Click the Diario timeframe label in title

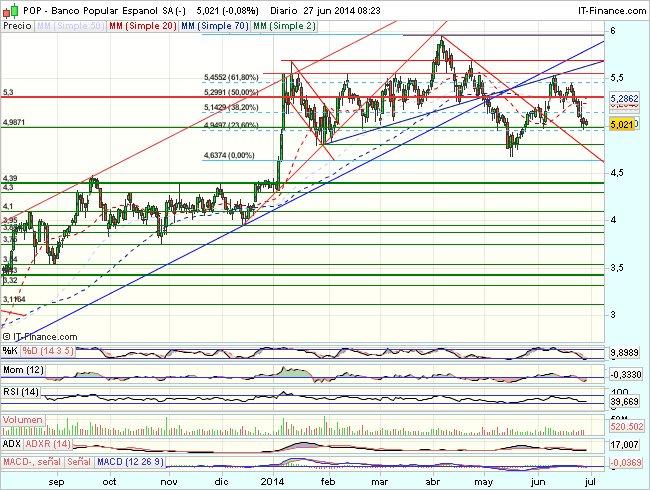287,8
